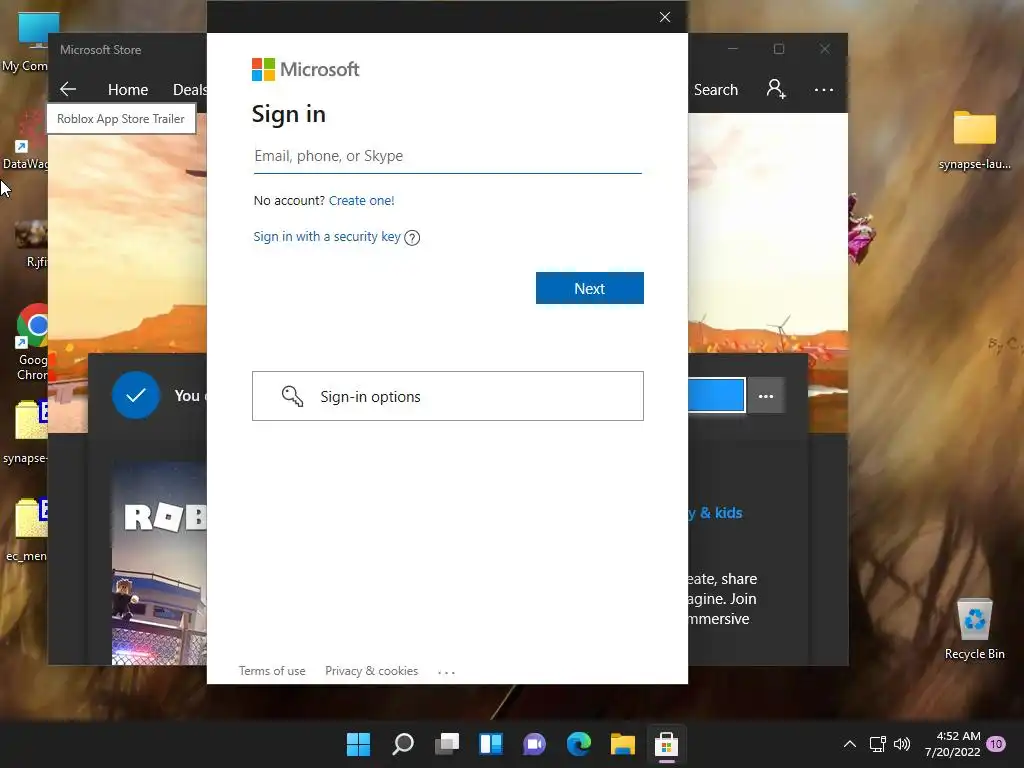Viewport: 1024px width, 768px height.
Task: Open the more options button beside install
Action: [765, 396]
